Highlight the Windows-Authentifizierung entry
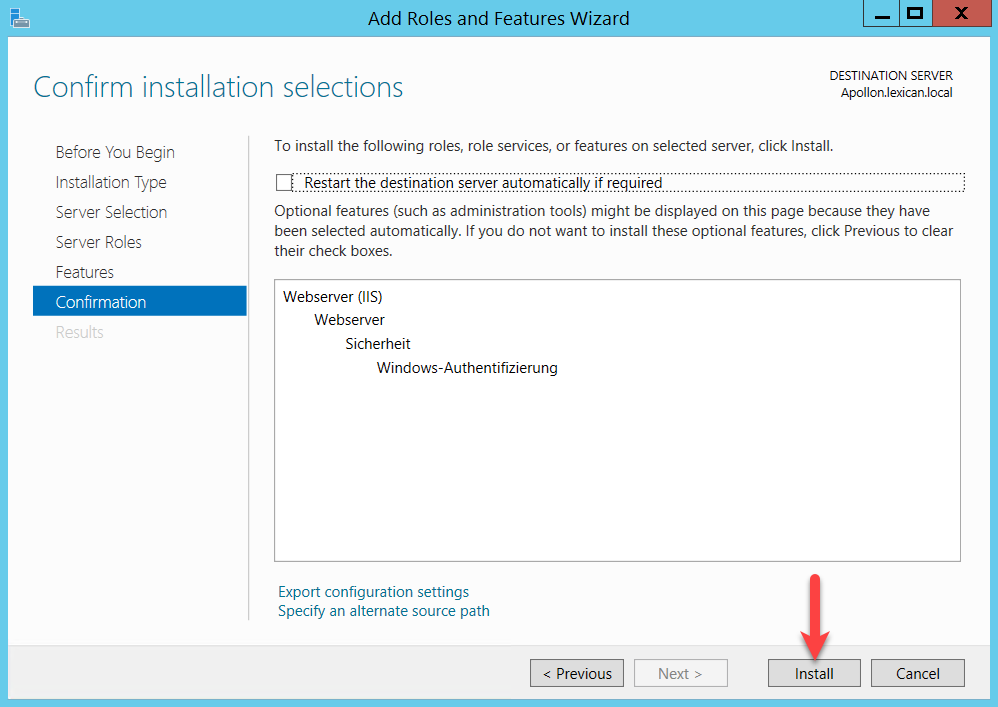 tap(467, 368)
